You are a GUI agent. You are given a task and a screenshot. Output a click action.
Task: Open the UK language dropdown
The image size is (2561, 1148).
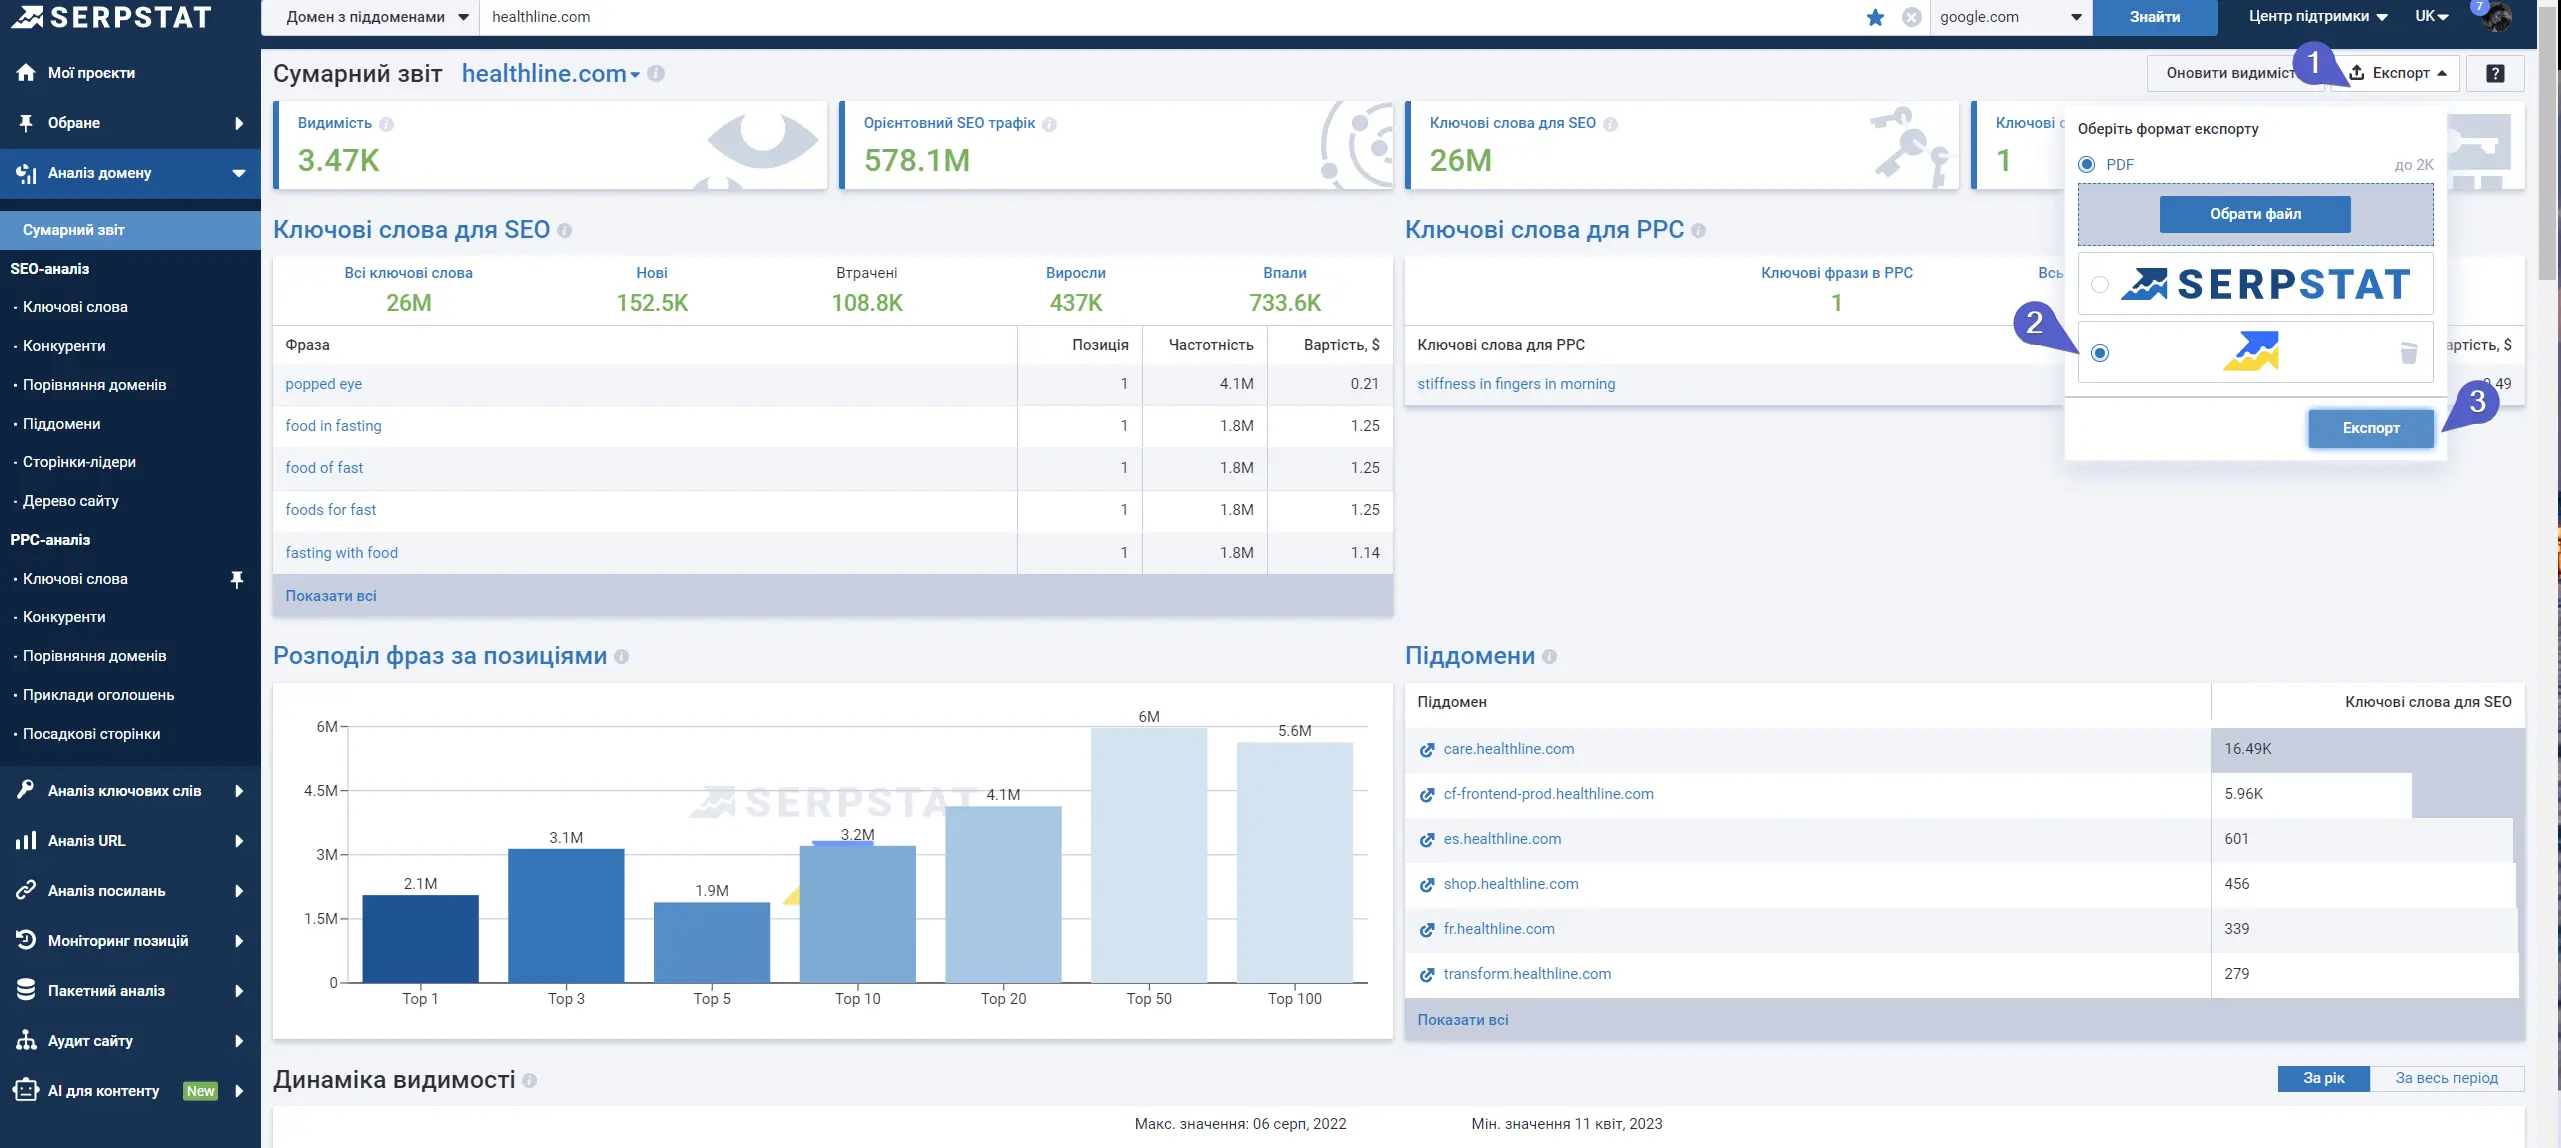point(2431,17)
